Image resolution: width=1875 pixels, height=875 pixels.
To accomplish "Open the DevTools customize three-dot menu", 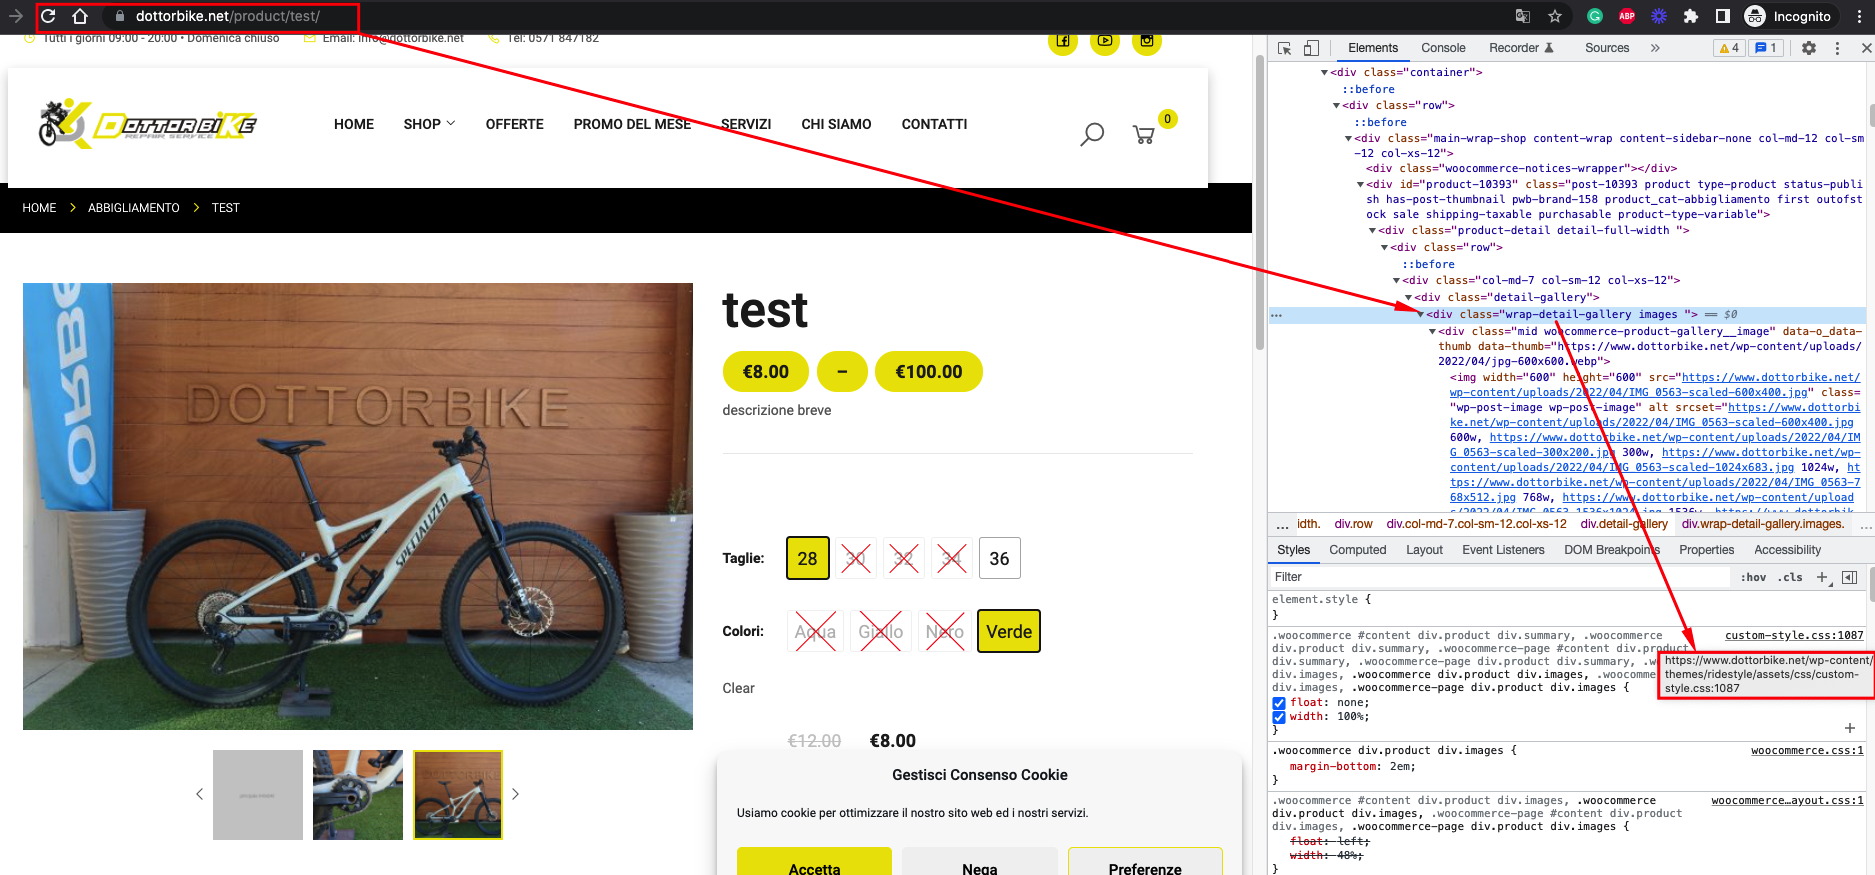I will pyautogui.click(x=1837, y=48).
